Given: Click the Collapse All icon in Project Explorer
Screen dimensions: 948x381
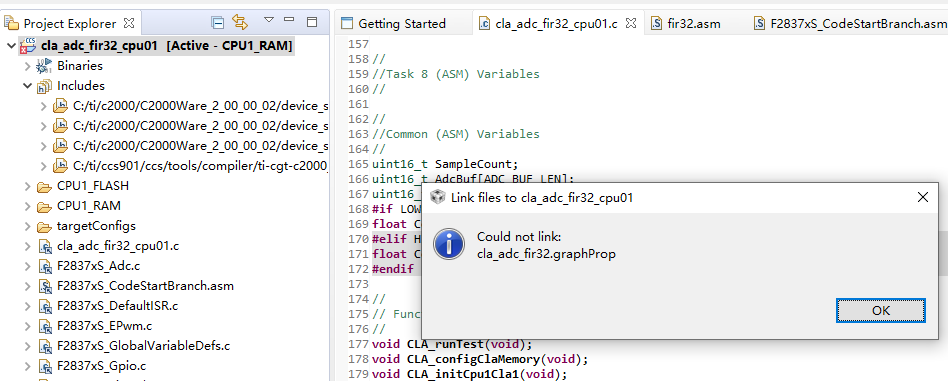Looking at the screenshot, I should coord(218,23).
